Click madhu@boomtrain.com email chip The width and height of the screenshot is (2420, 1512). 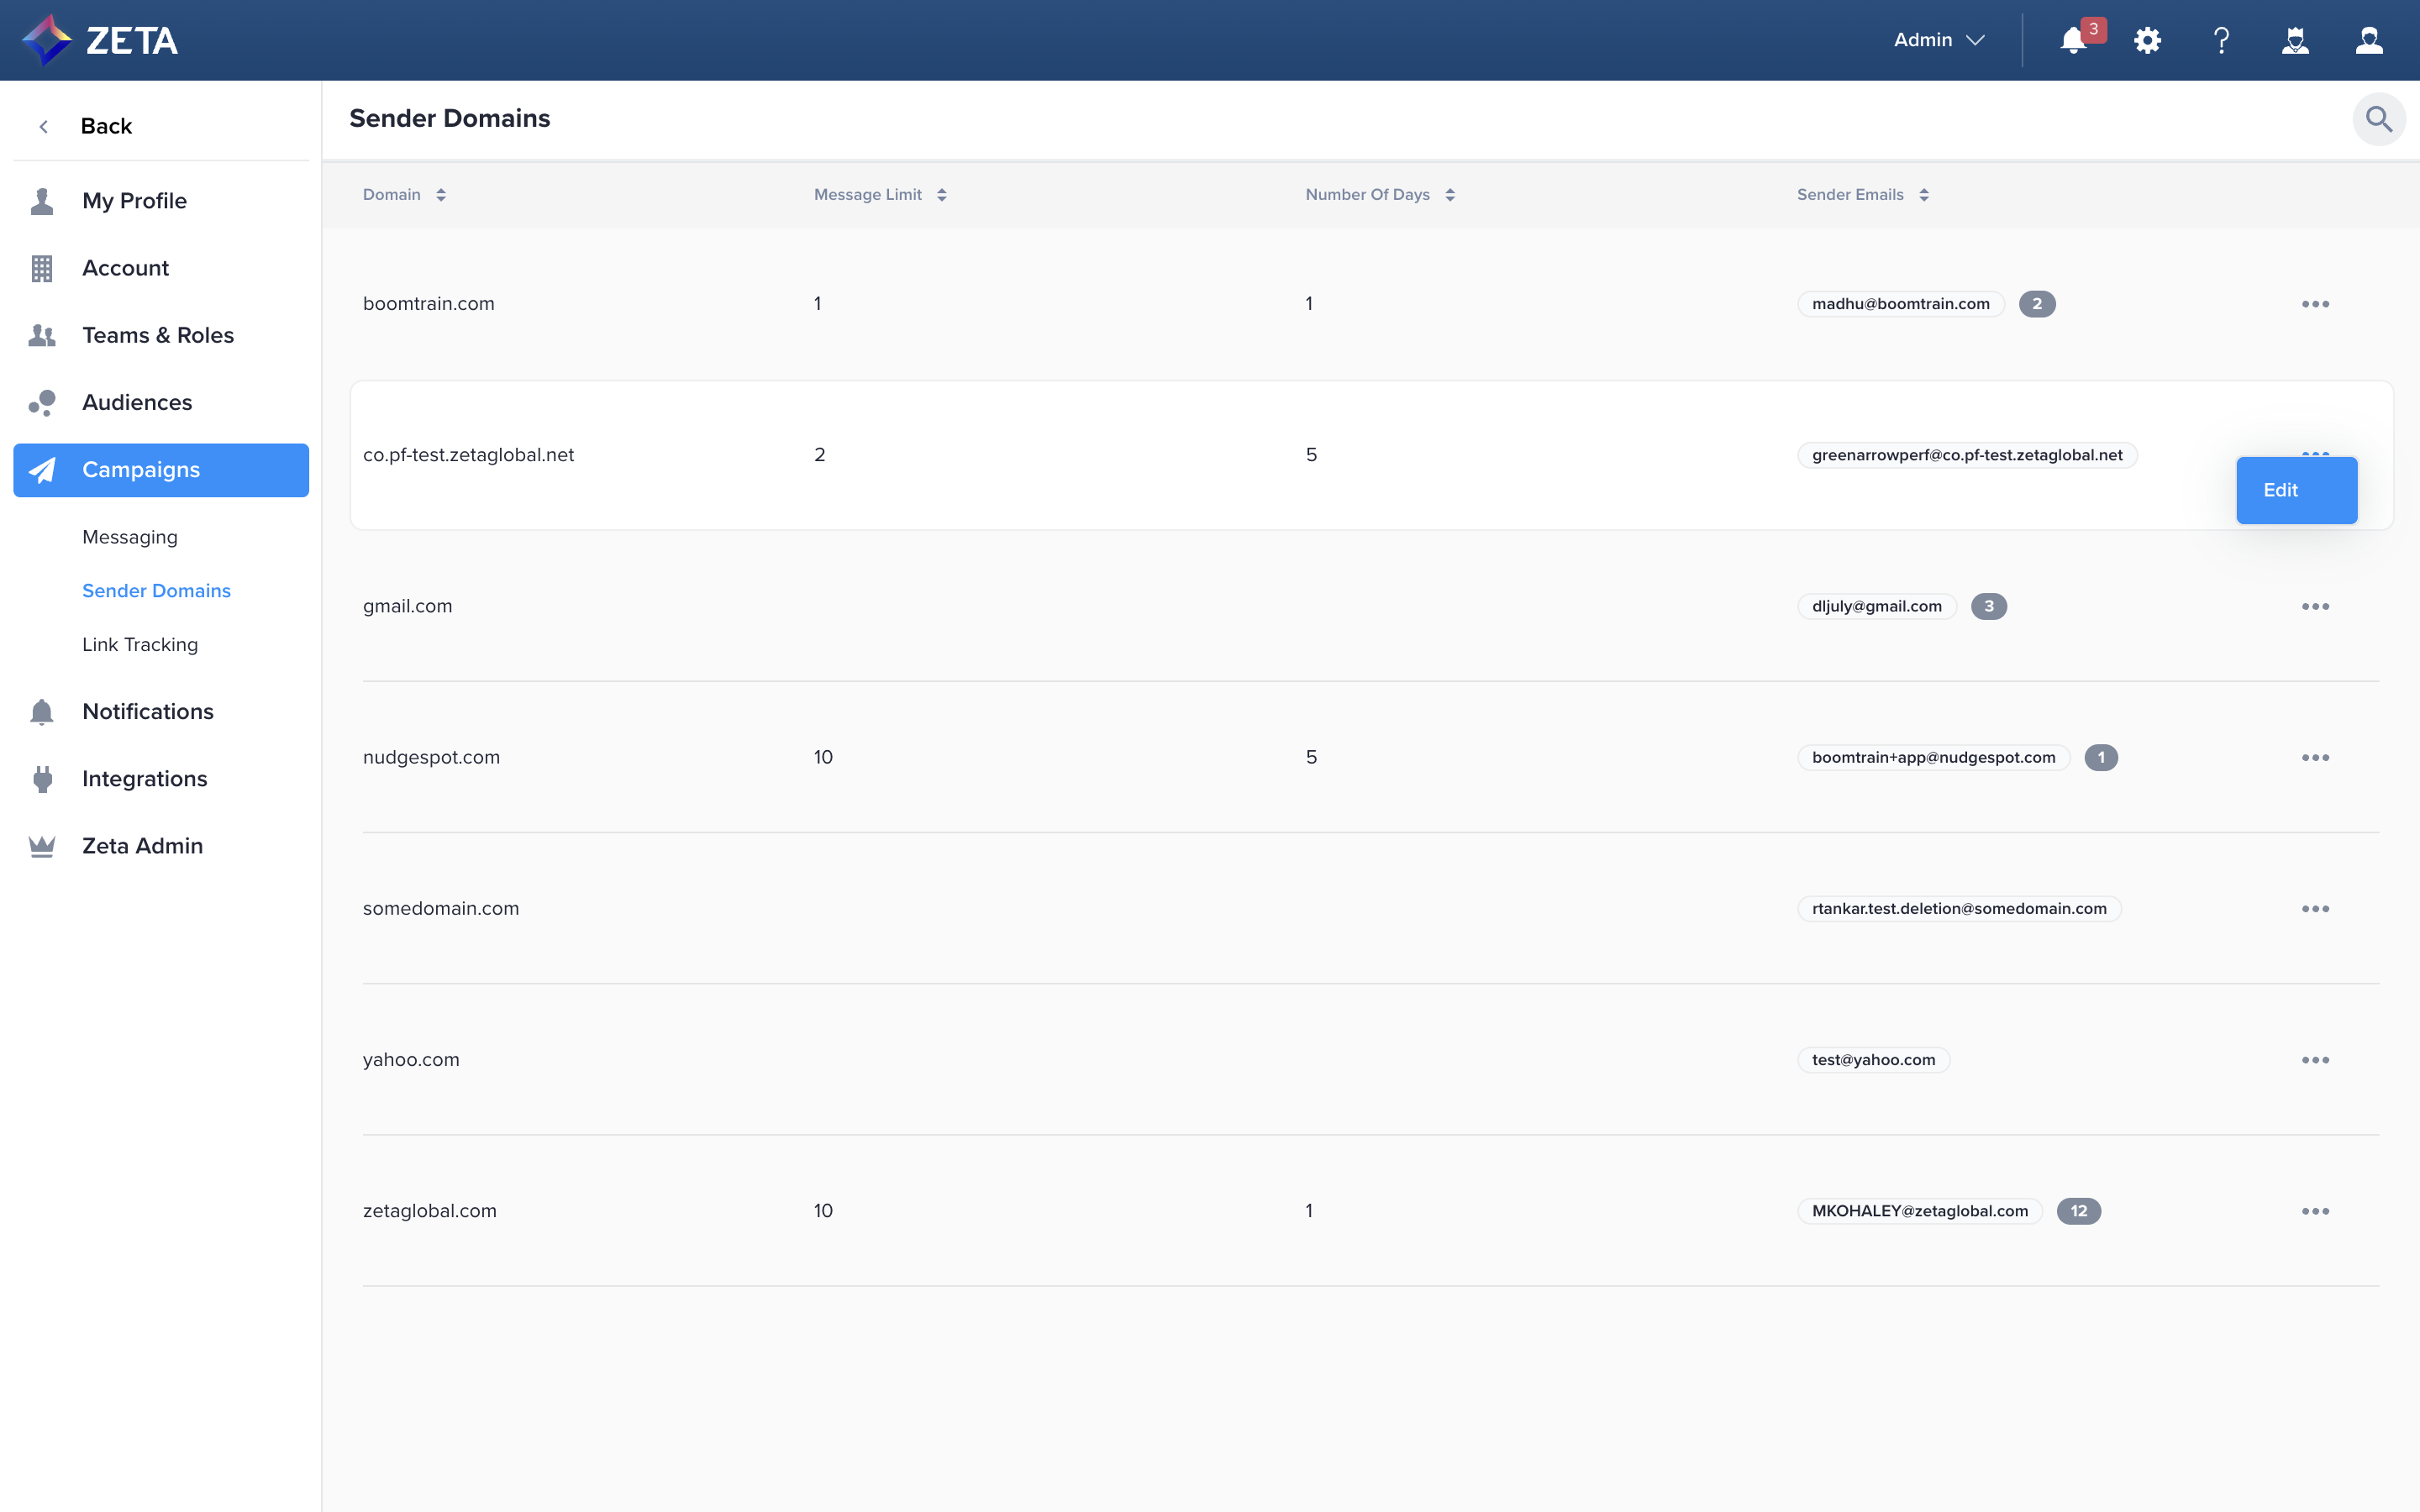pyautogui.click(x=1900, y=304)
